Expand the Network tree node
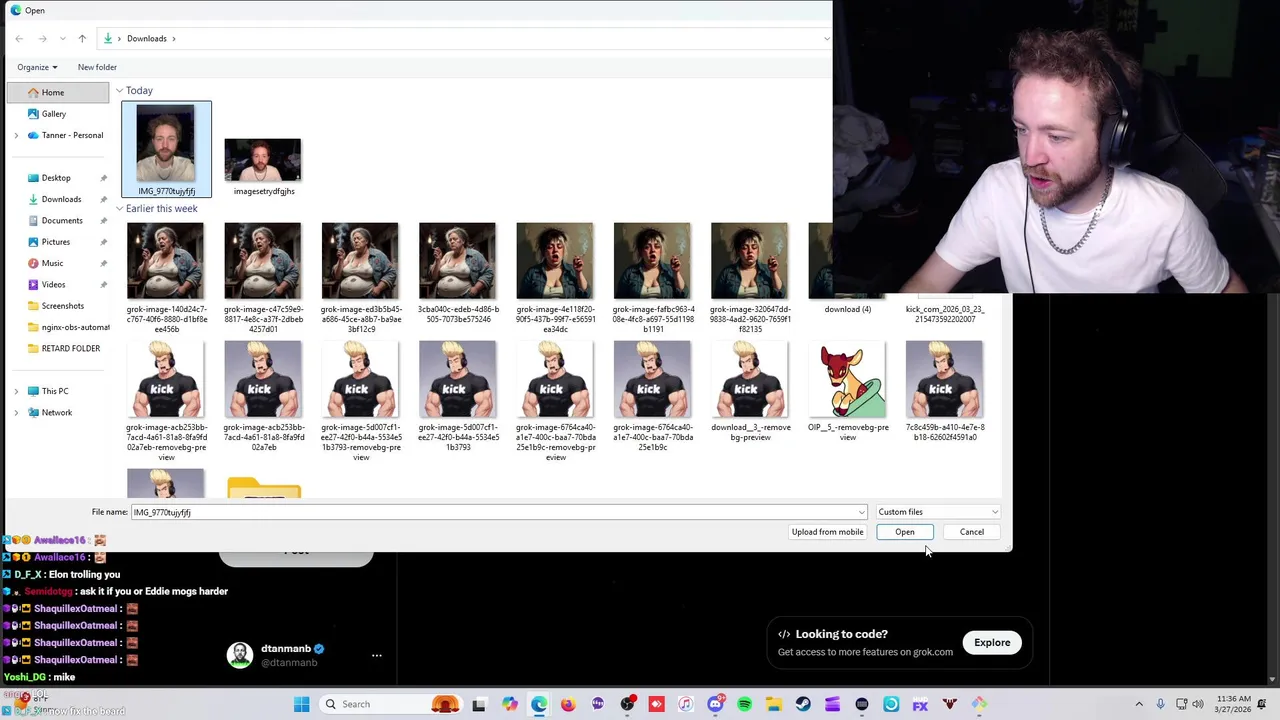The width and height of the screenshot is (1280, 720). click(x=16, y=412)
